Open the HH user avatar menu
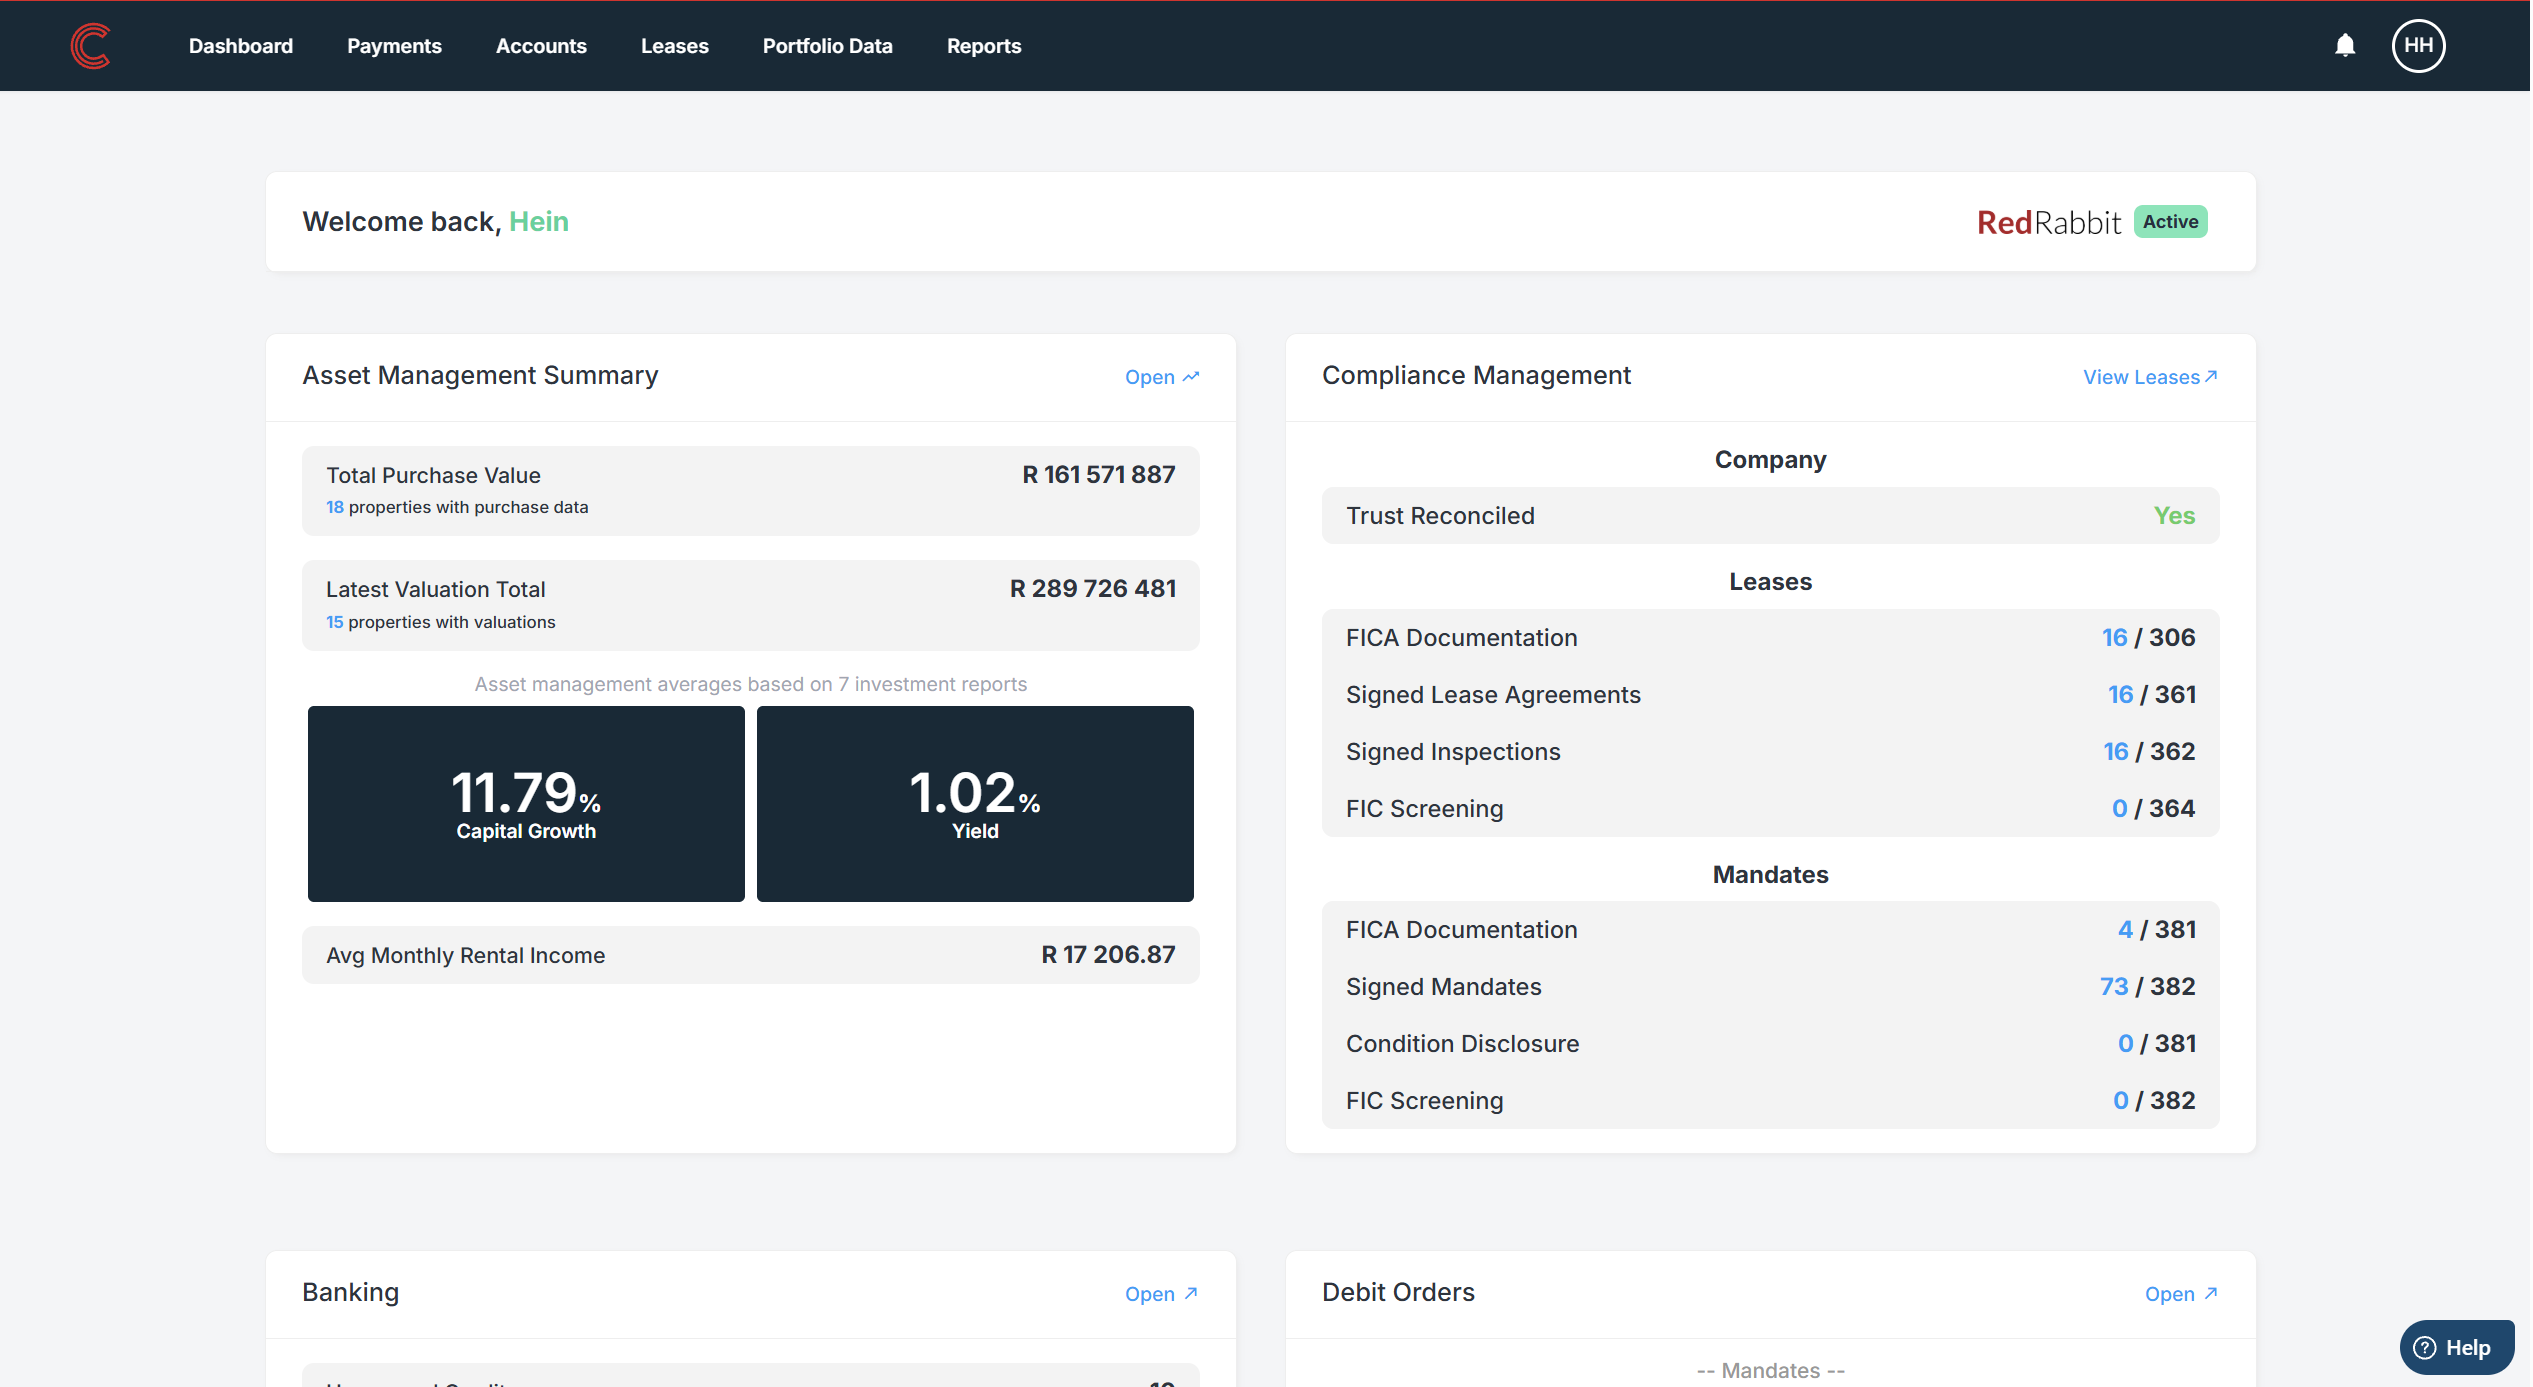 pos(2418,46)
